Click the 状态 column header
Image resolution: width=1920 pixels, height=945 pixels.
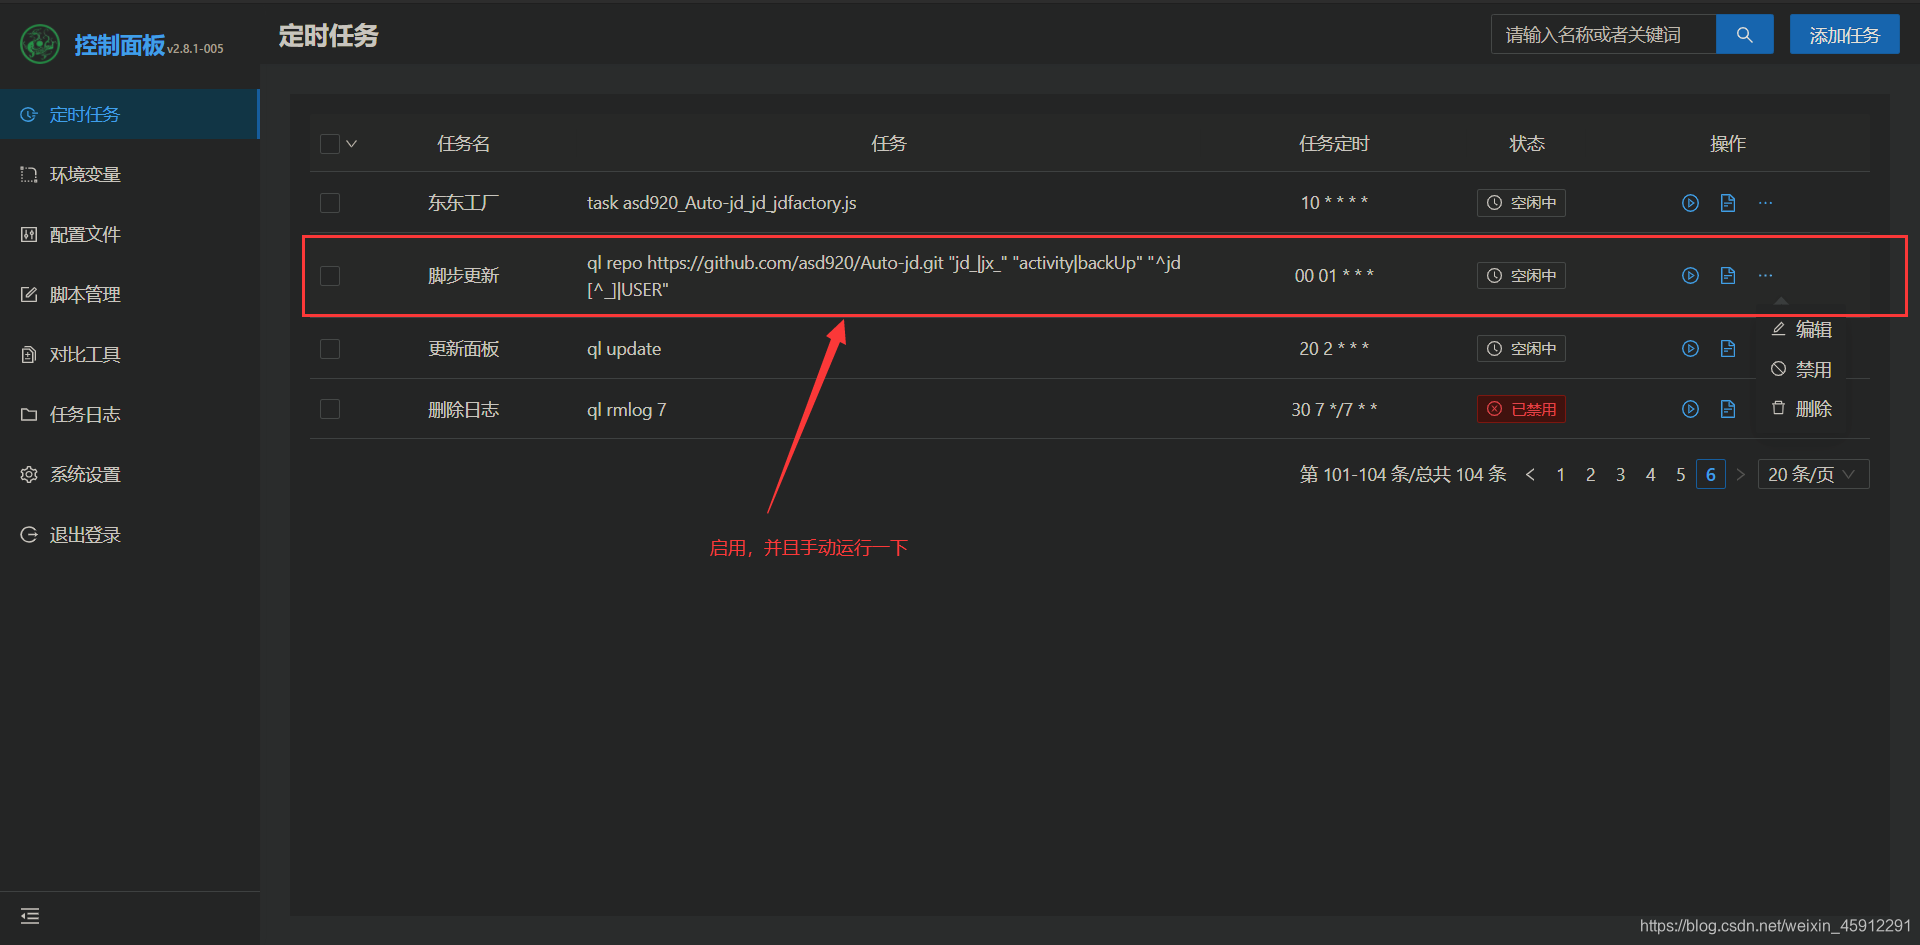pos(1526,144)
